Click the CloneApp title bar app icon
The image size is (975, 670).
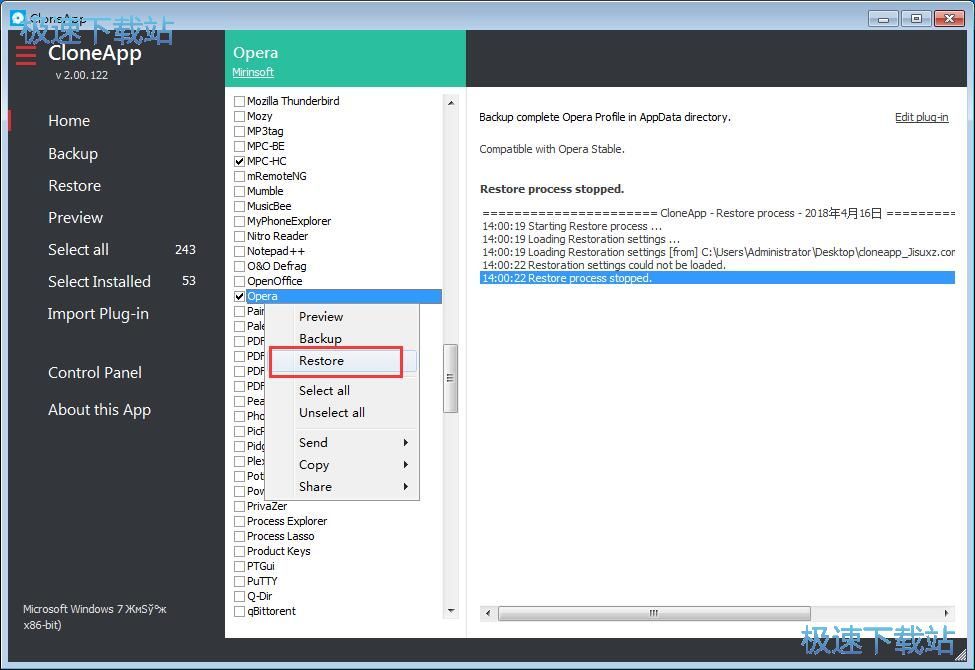(x=18, y=17)
